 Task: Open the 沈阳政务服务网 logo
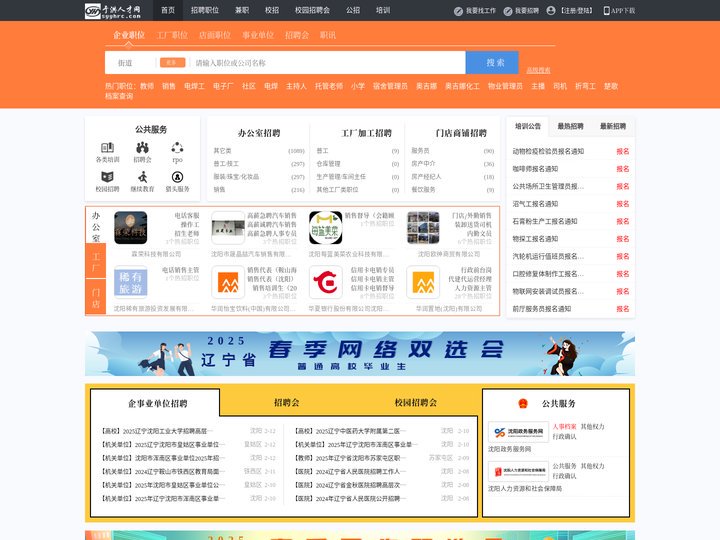[518, 432]
